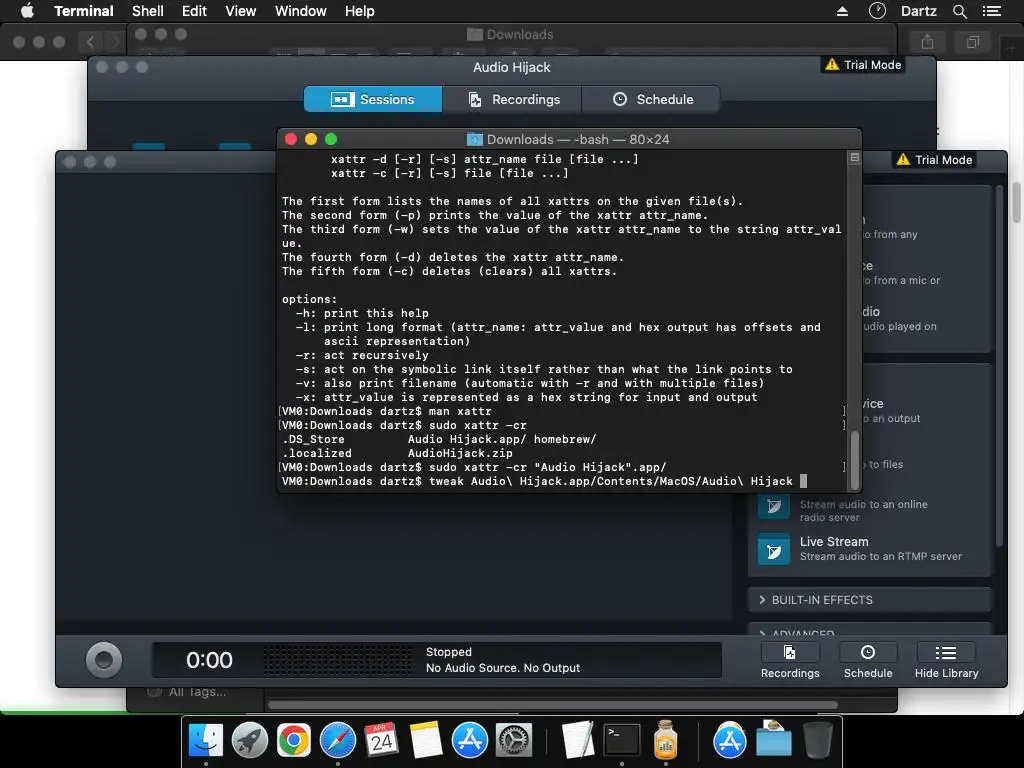
Task: Open the Trash in the Dock
Action: coord(818,740)
